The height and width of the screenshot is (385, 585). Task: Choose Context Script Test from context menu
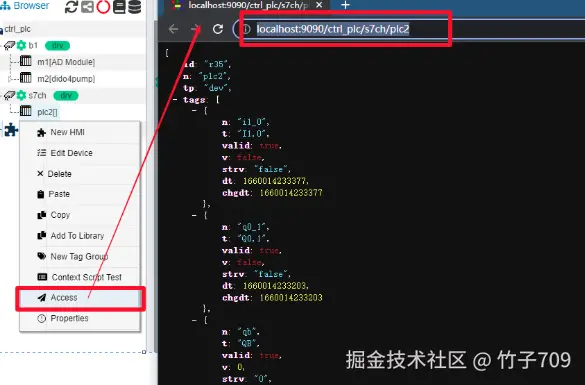(x=80, y=277)
